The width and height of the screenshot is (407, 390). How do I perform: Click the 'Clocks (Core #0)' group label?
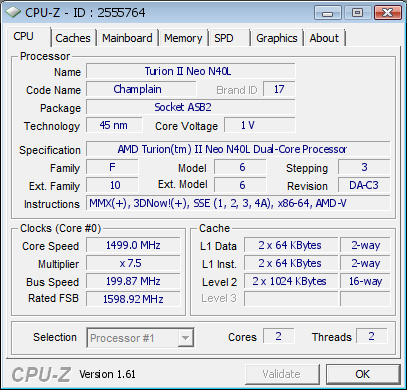60,228
